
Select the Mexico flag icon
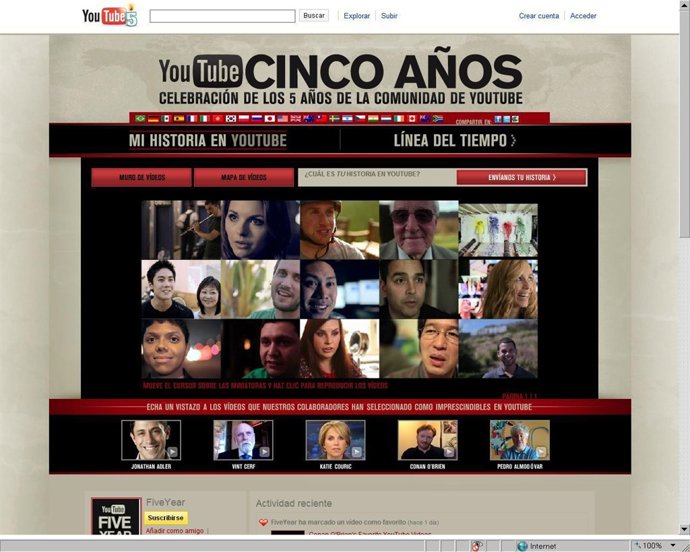coord(166,118)
